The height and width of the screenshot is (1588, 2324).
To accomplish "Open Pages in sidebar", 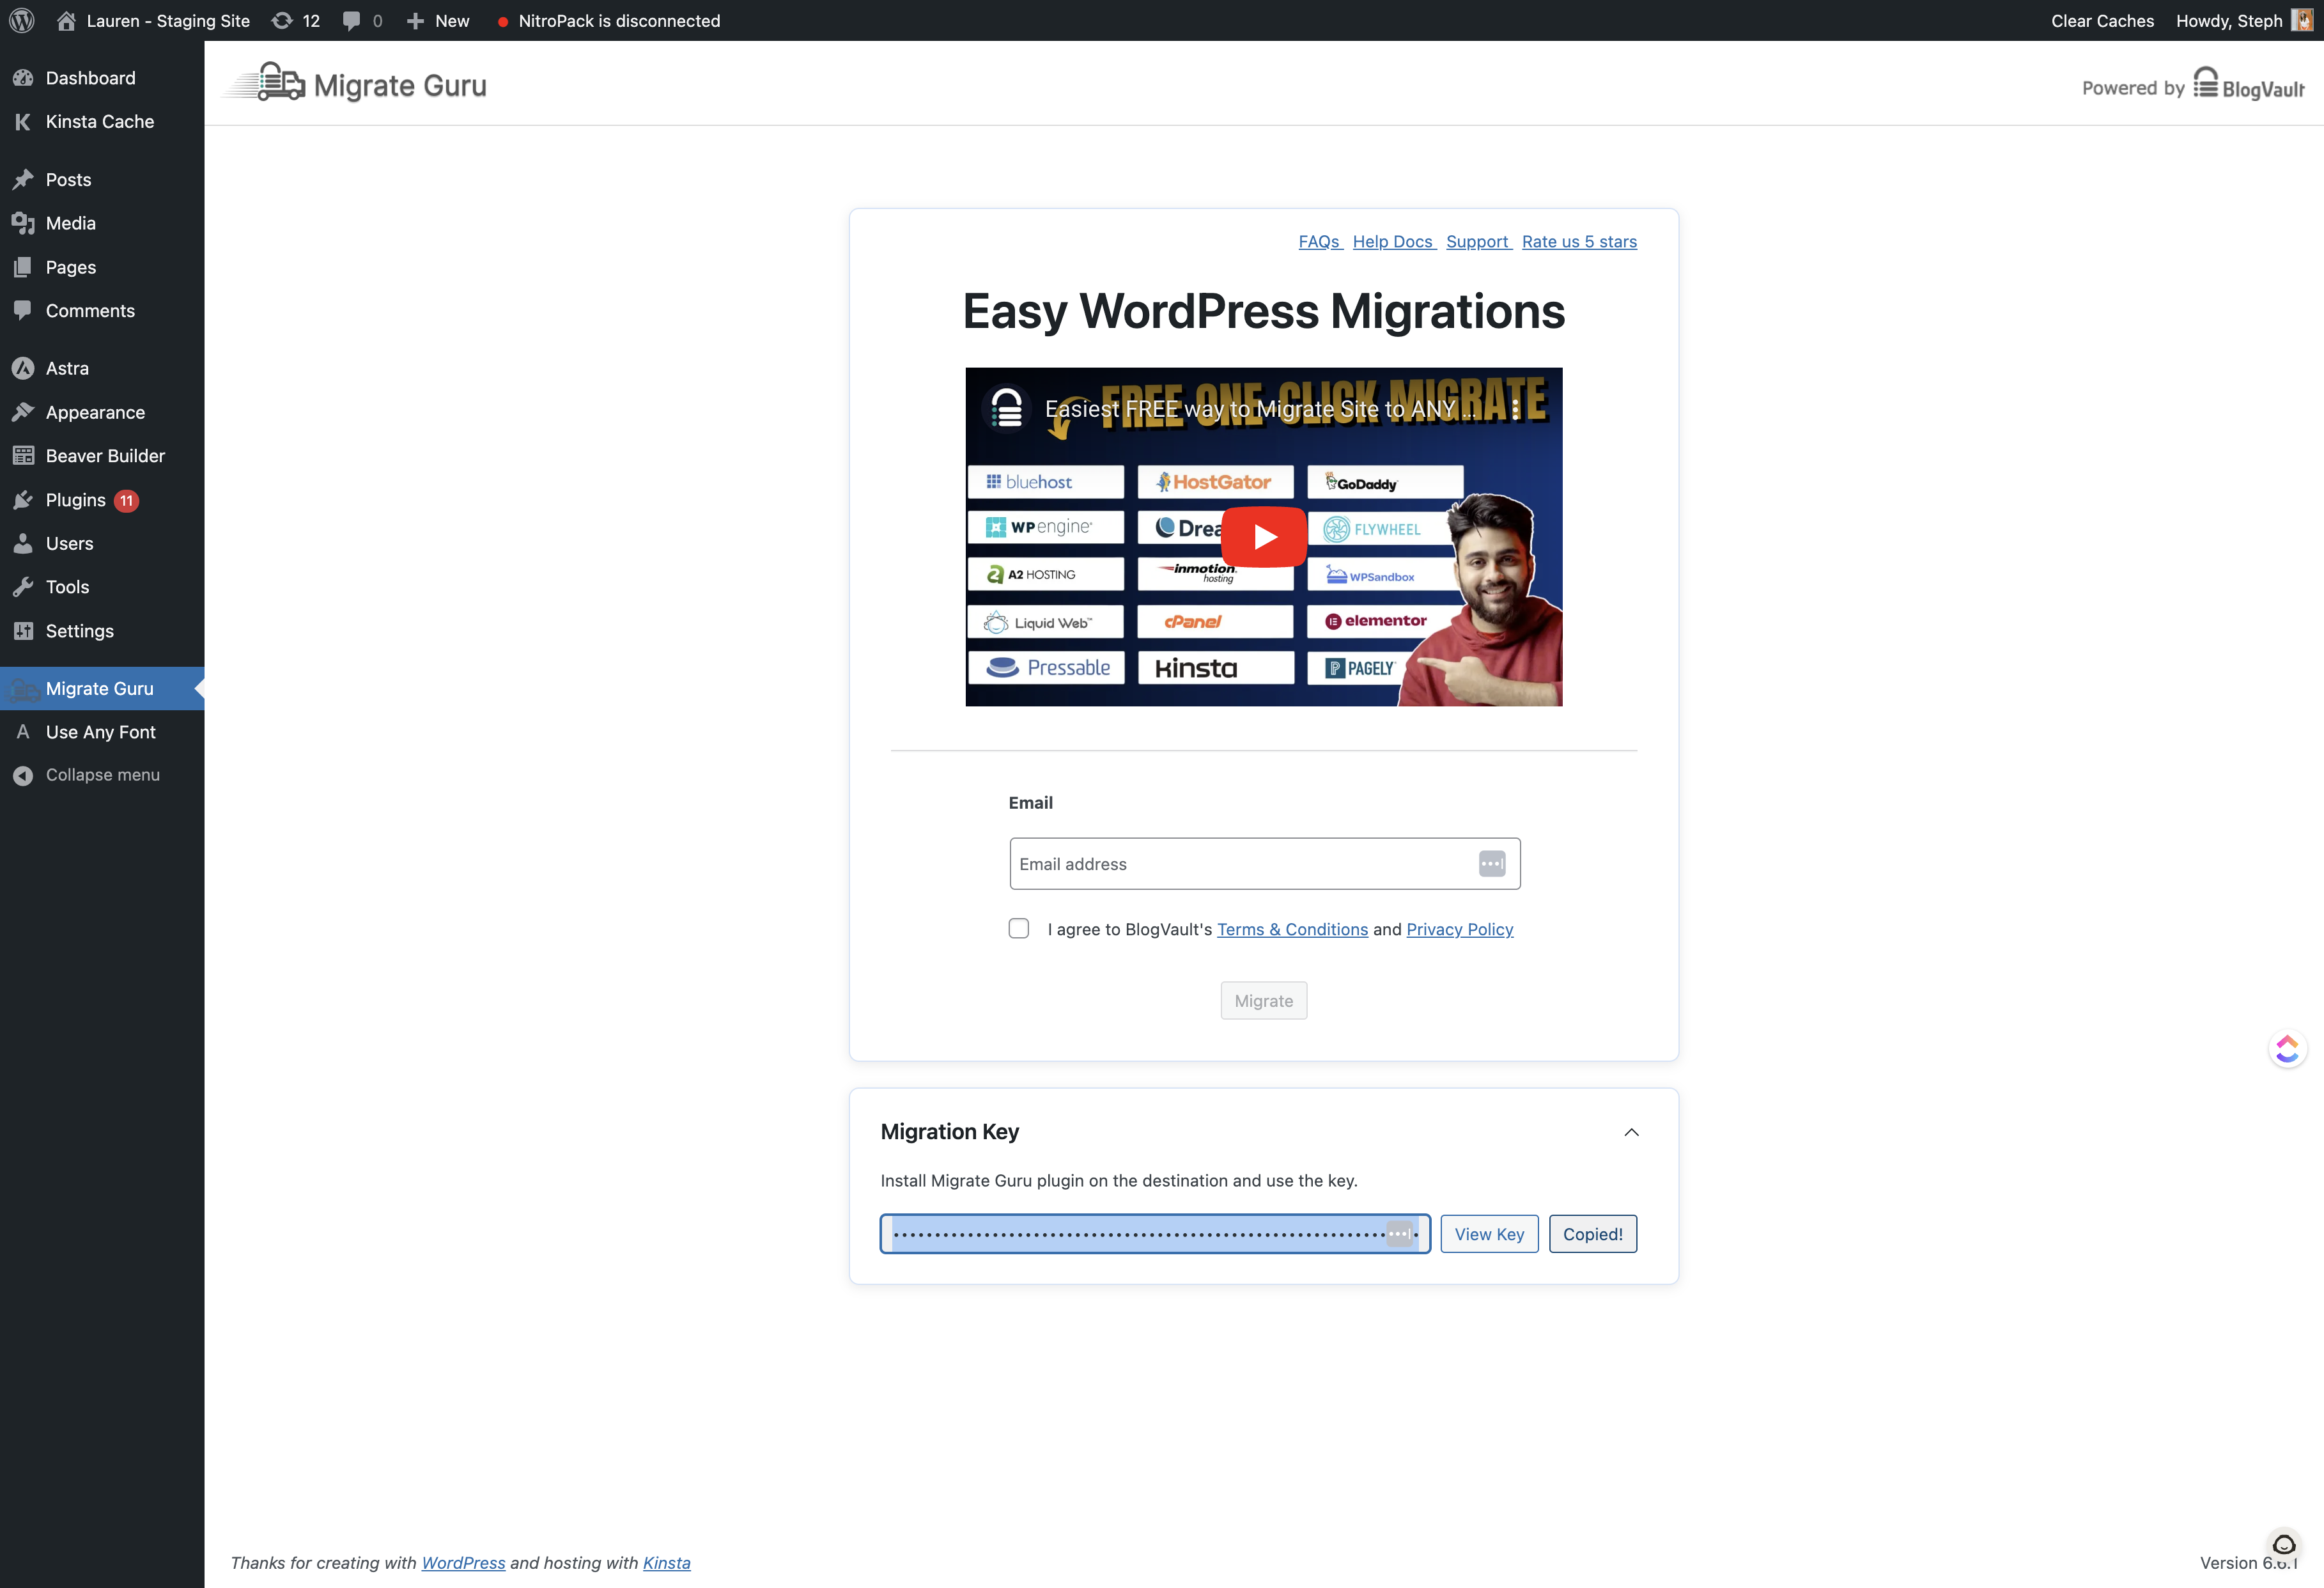I will pyautogui.click(x=102, y=267).
